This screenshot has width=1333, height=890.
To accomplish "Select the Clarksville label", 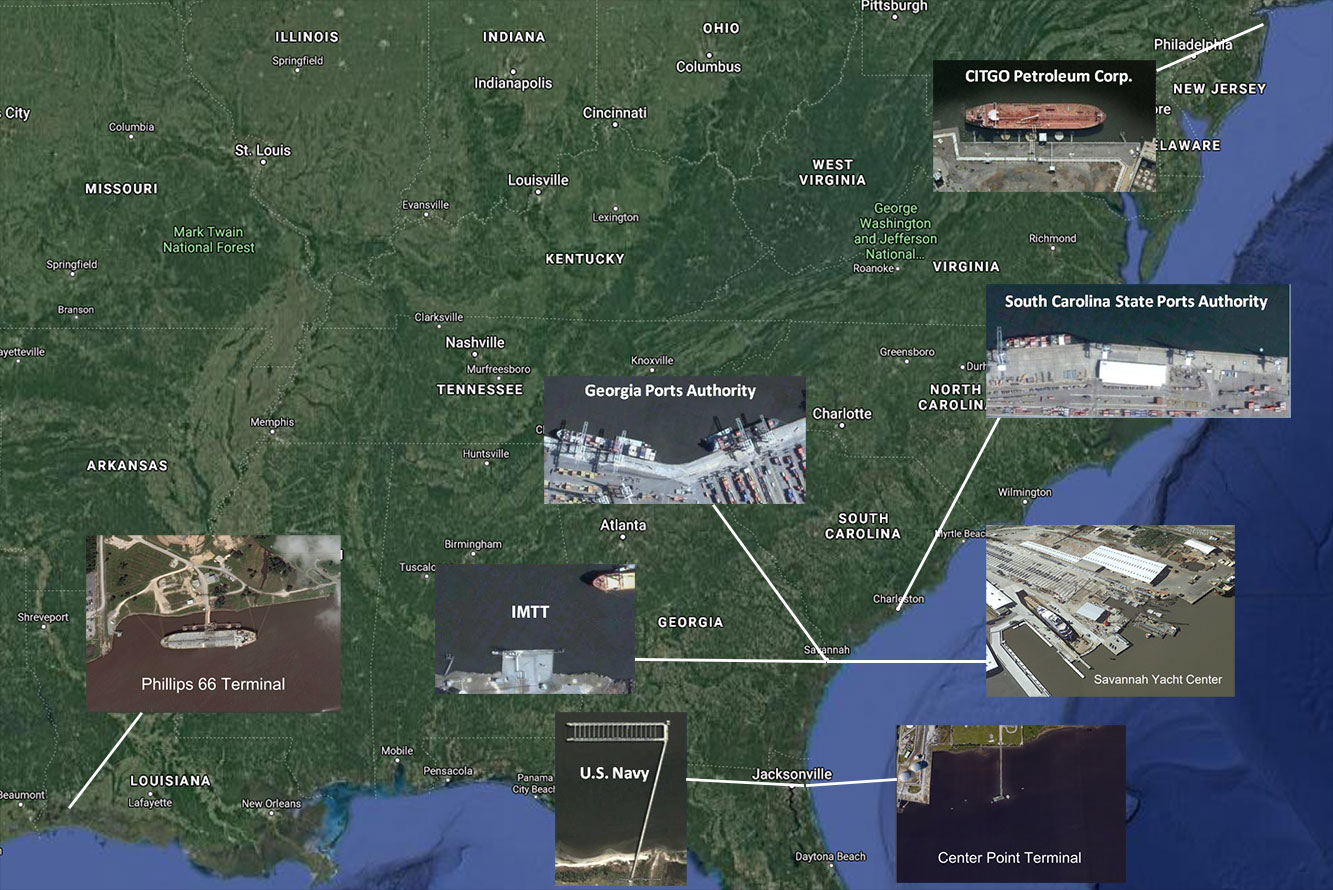I will tap(439, 317).
